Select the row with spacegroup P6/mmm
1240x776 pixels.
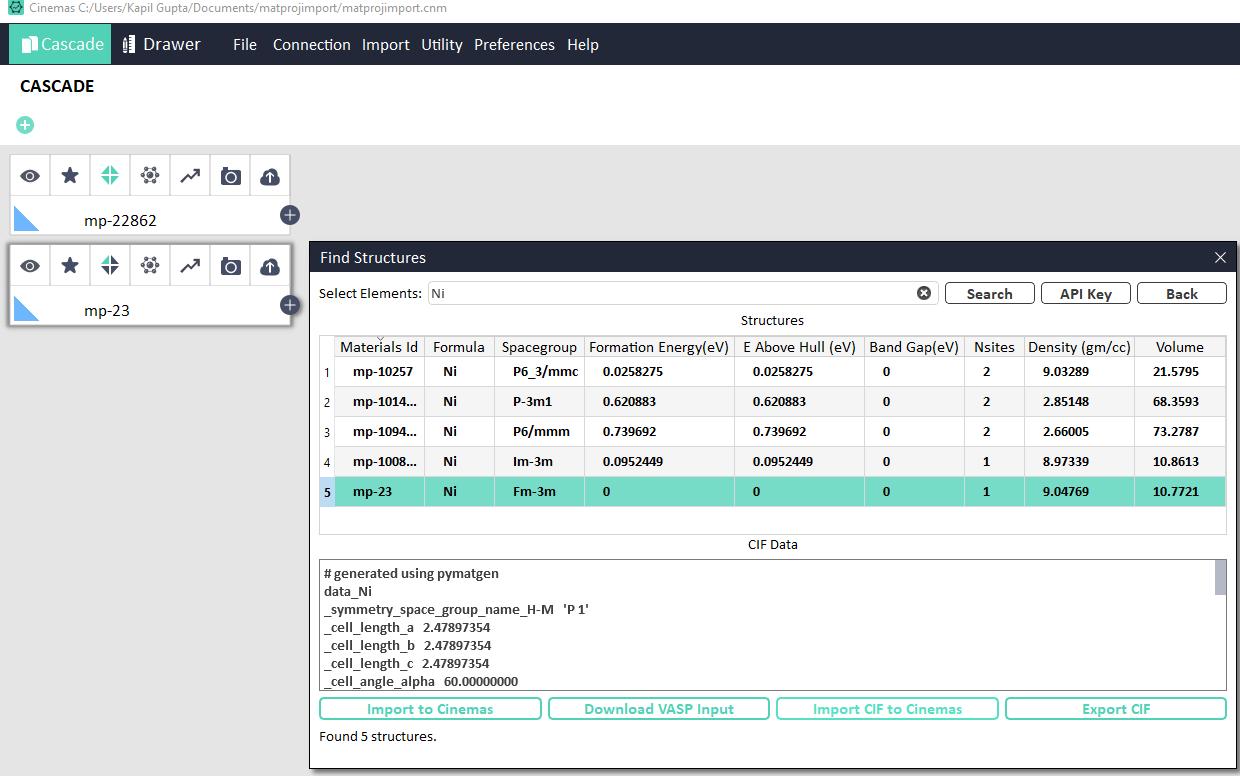(773, 431)
